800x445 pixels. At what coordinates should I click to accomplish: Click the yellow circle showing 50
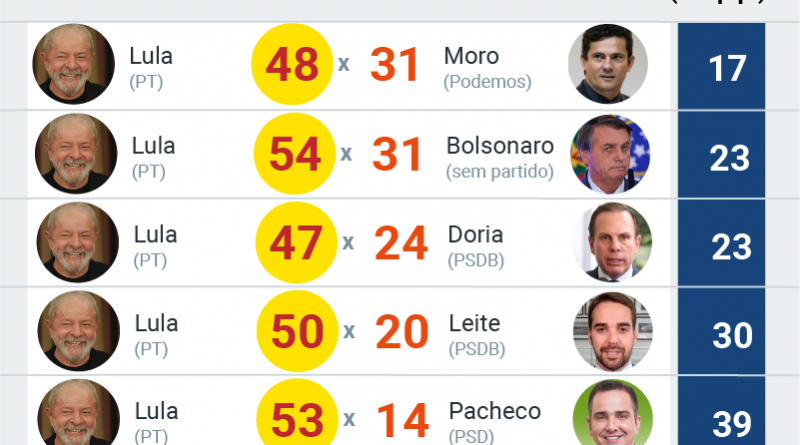coord(297,333)
